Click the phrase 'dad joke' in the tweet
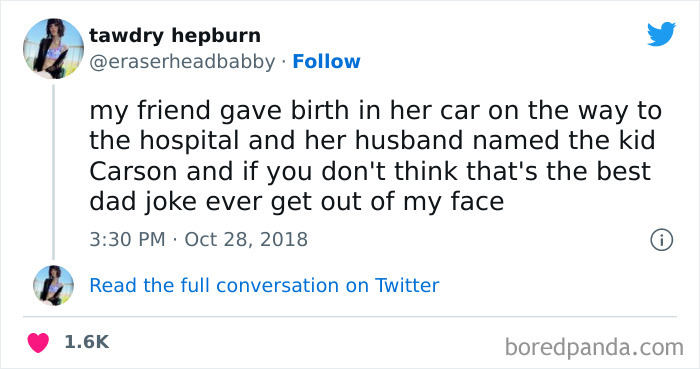The height and width of the screenshot is (369, 700). pyautogui.click(x=143, y=202)
